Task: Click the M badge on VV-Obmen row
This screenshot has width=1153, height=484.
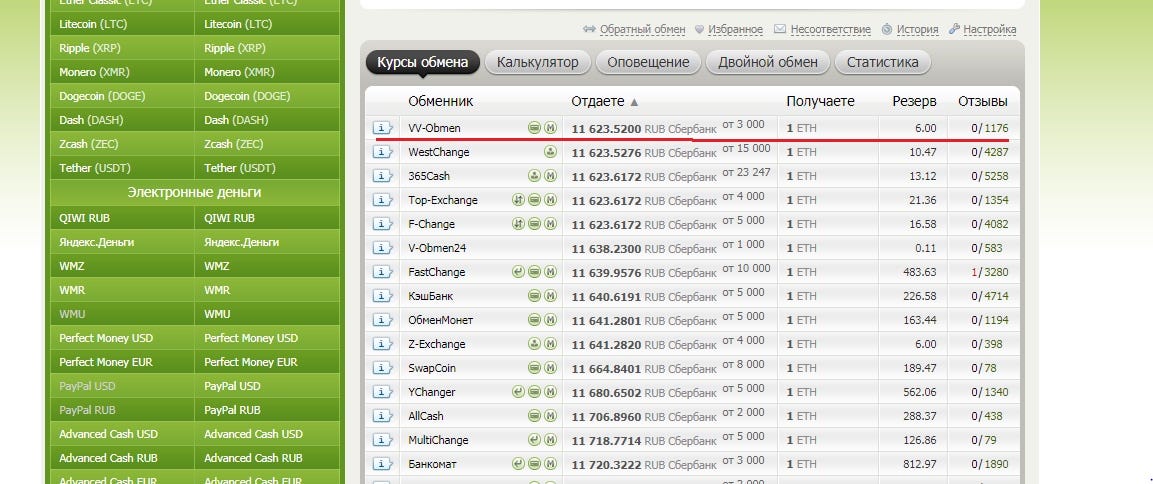Action: [x=551, y=128]
